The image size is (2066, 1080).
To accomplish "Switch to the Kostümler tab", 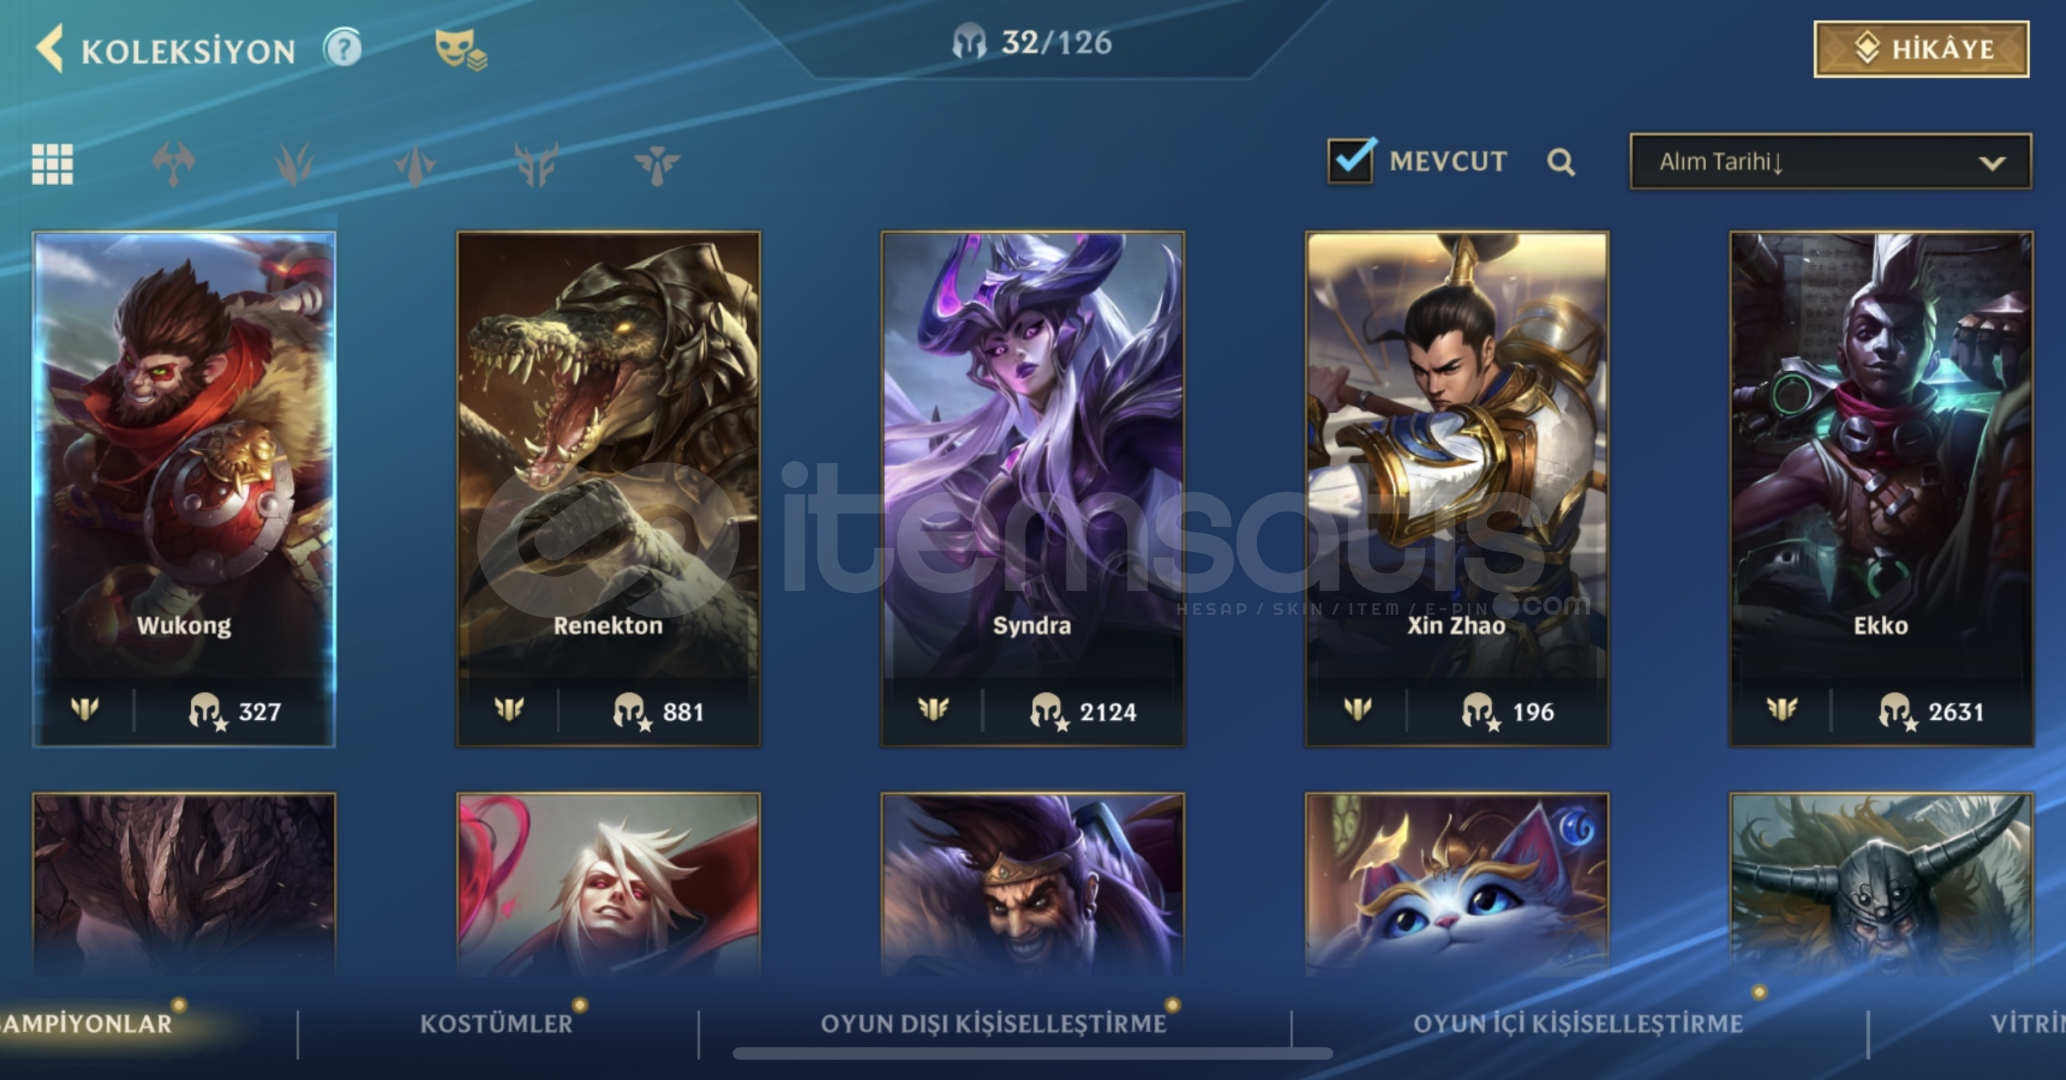I will click(x=496, y=1023).
